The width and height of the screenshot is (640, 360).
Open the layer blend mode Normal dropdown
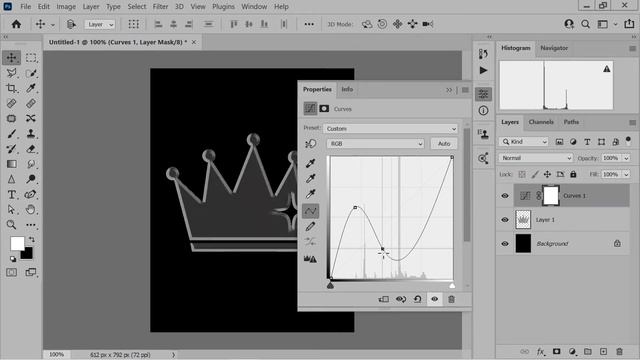pyautogui.click(x=536, y=158)
